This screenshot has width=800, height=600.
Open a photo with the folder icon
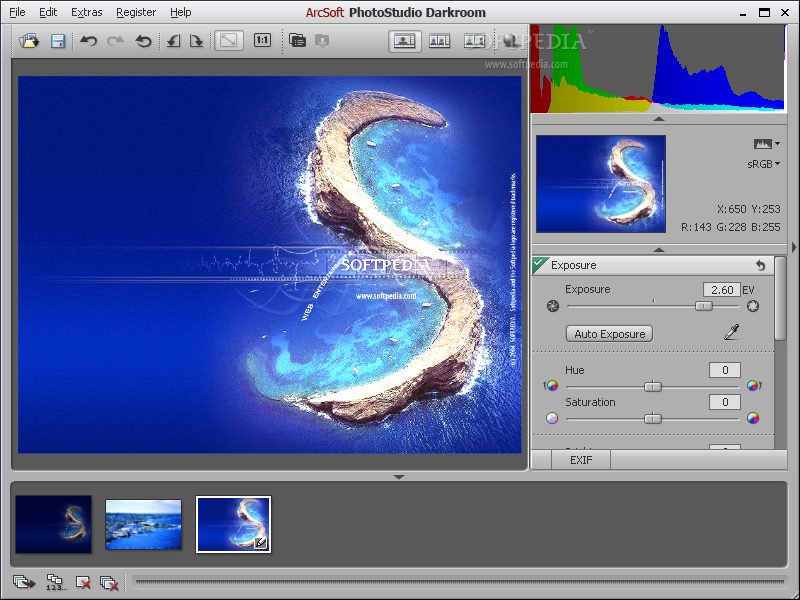29,41
